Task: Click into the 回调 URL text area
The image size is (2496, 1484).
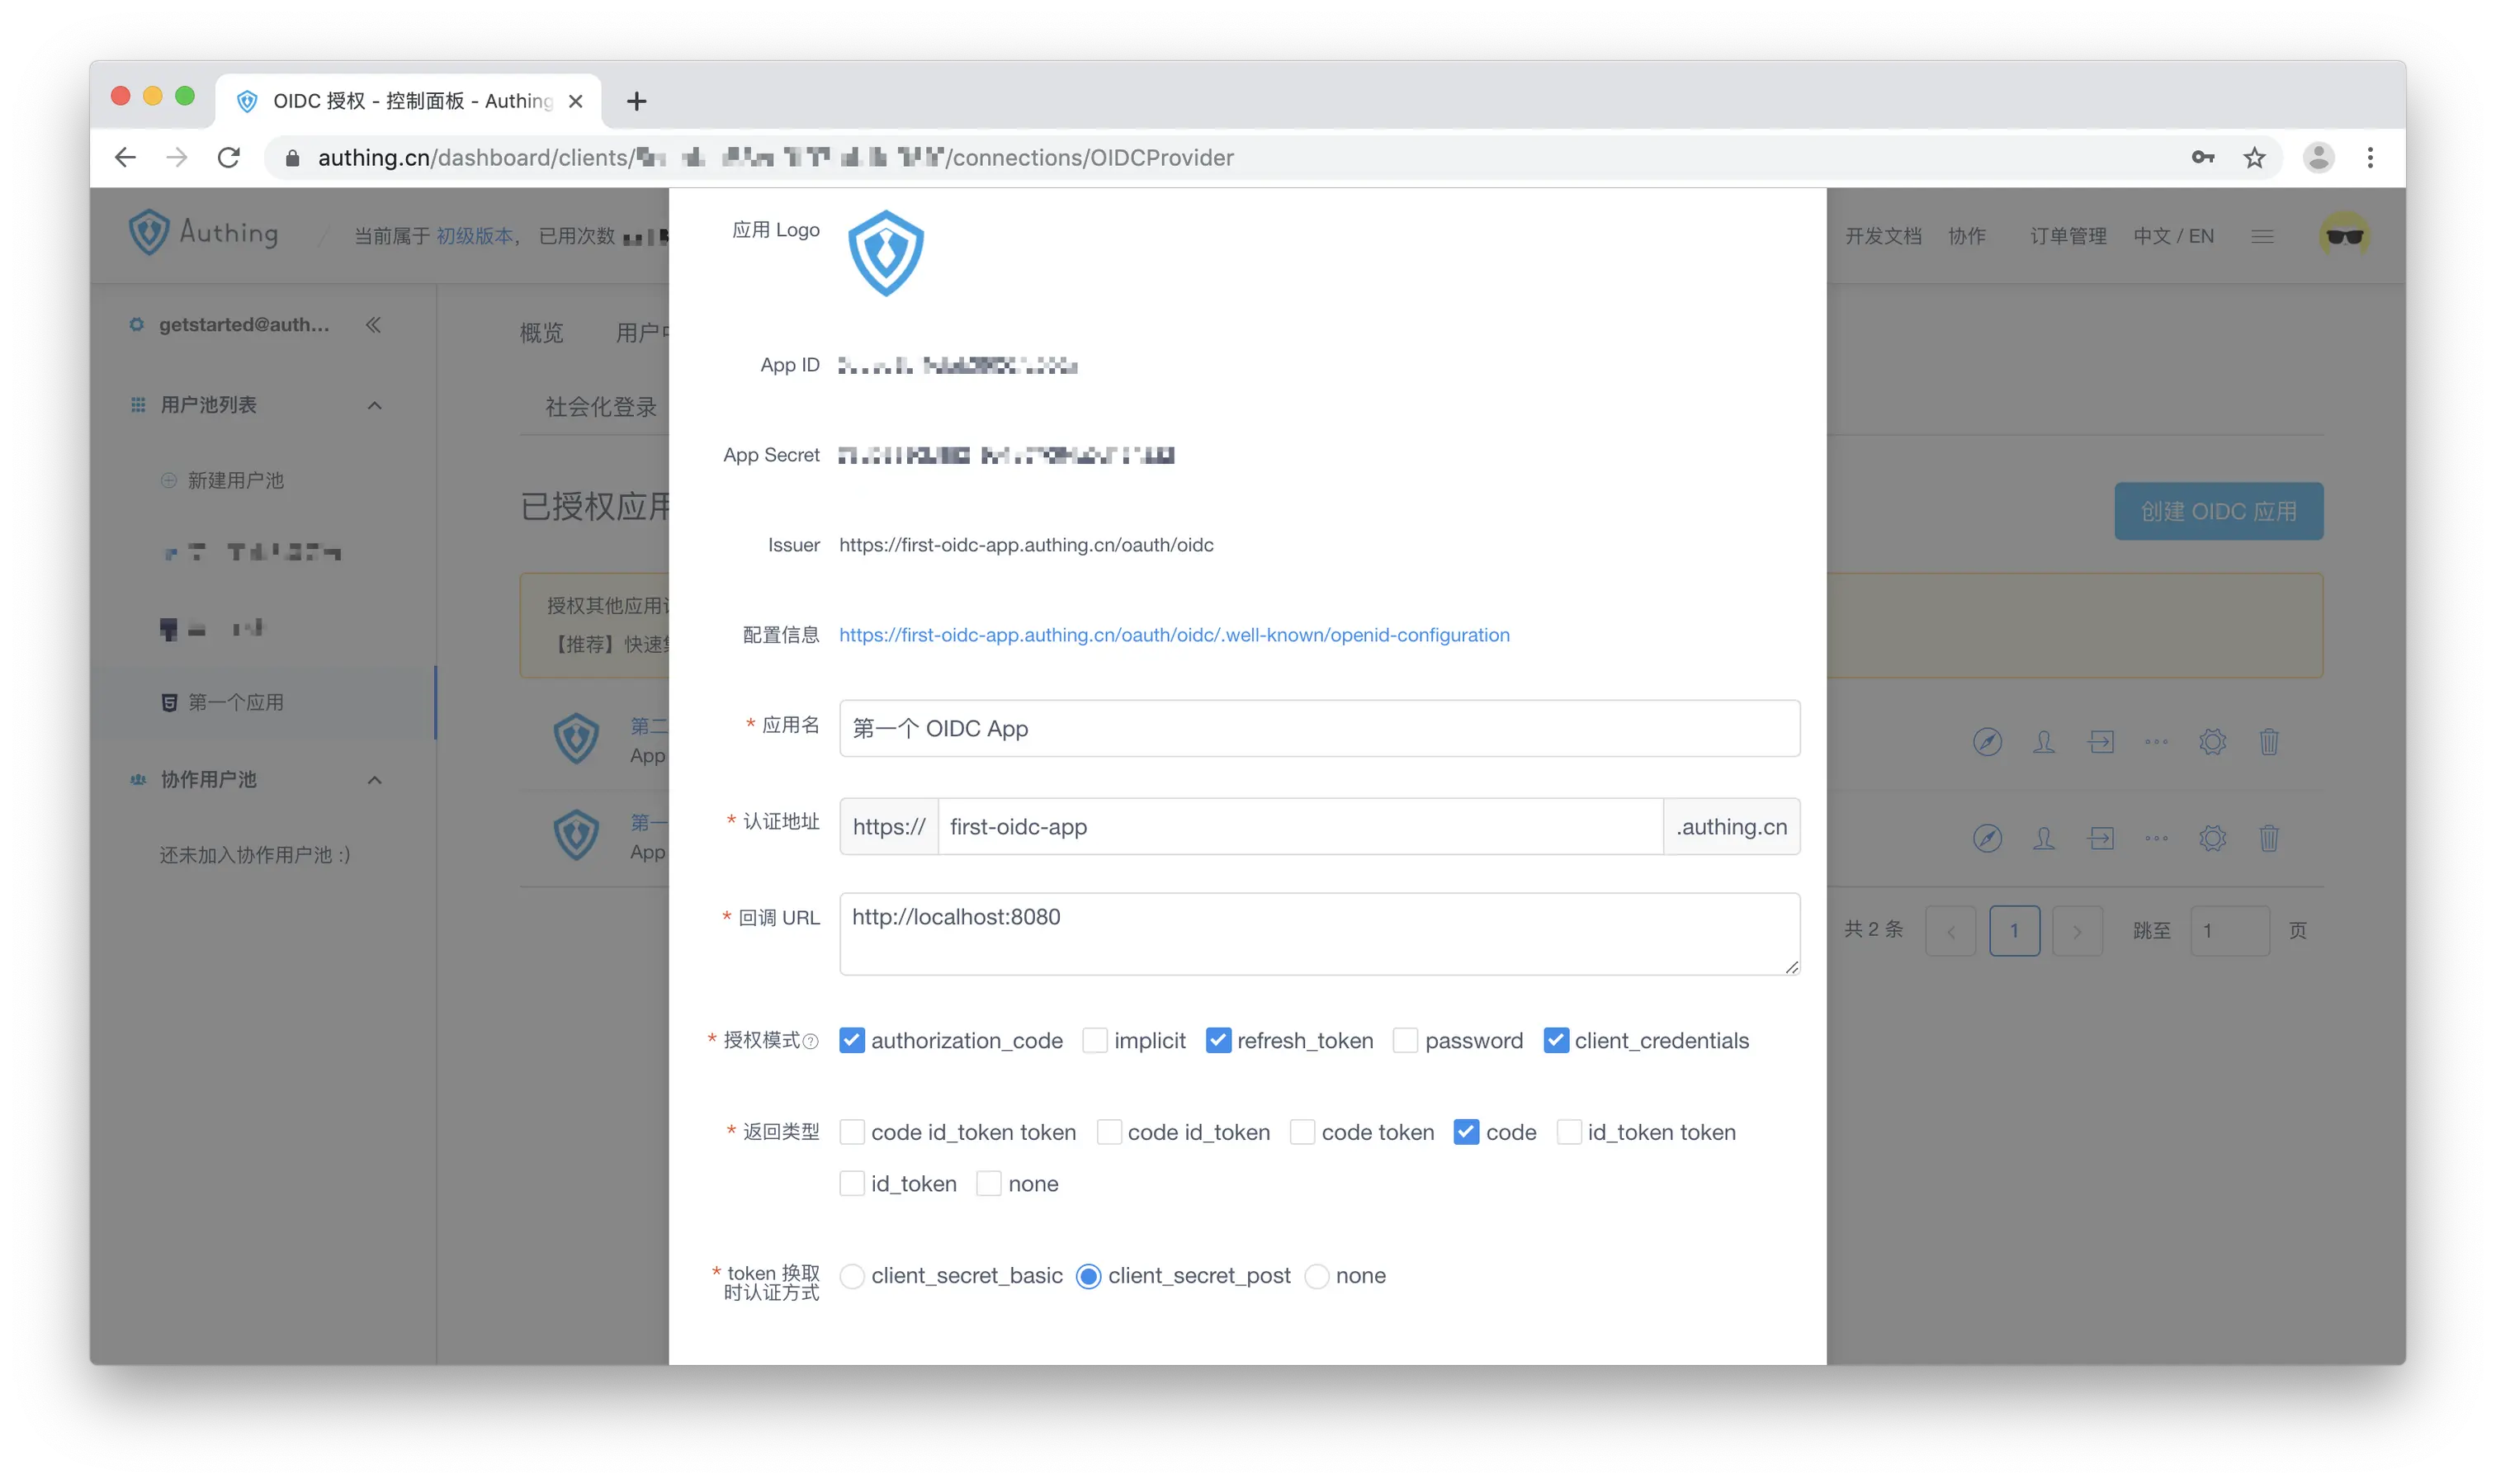Action: coord(1319,933)
